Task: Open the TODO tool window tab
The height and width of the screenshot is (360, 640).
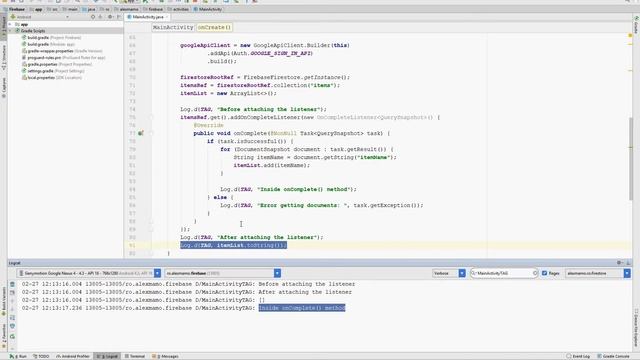Action: [x=41, y=356]
